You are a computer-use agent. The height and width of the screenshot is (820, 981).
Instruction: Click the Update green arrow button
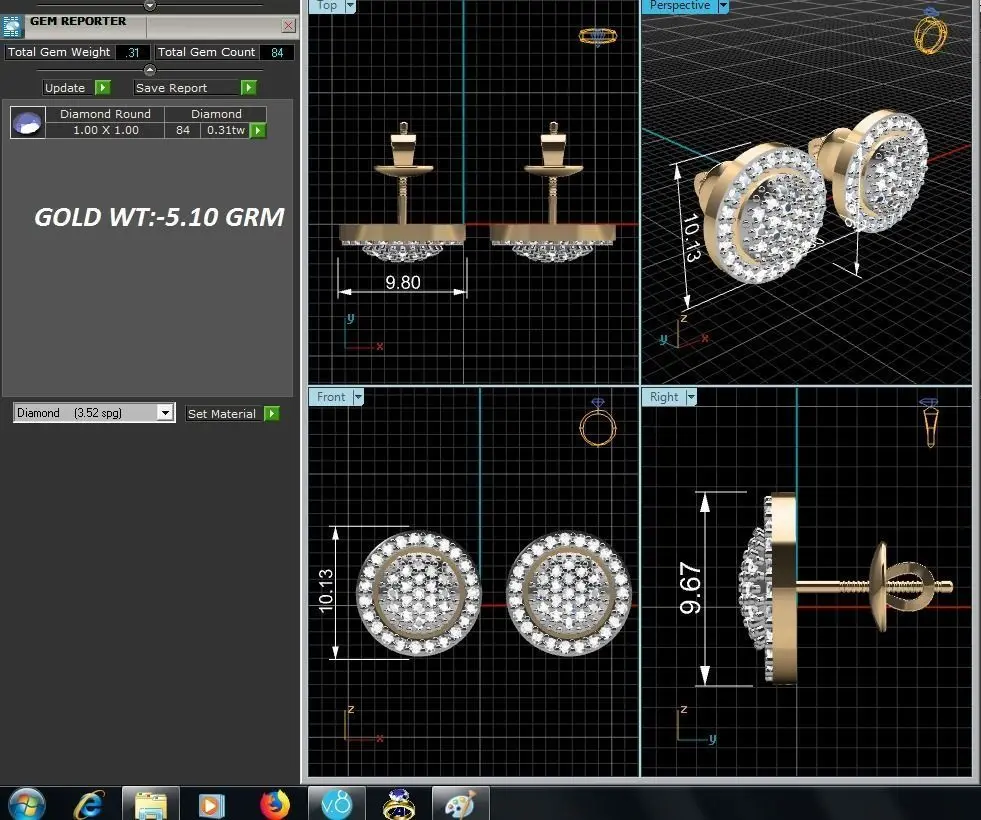103,88
